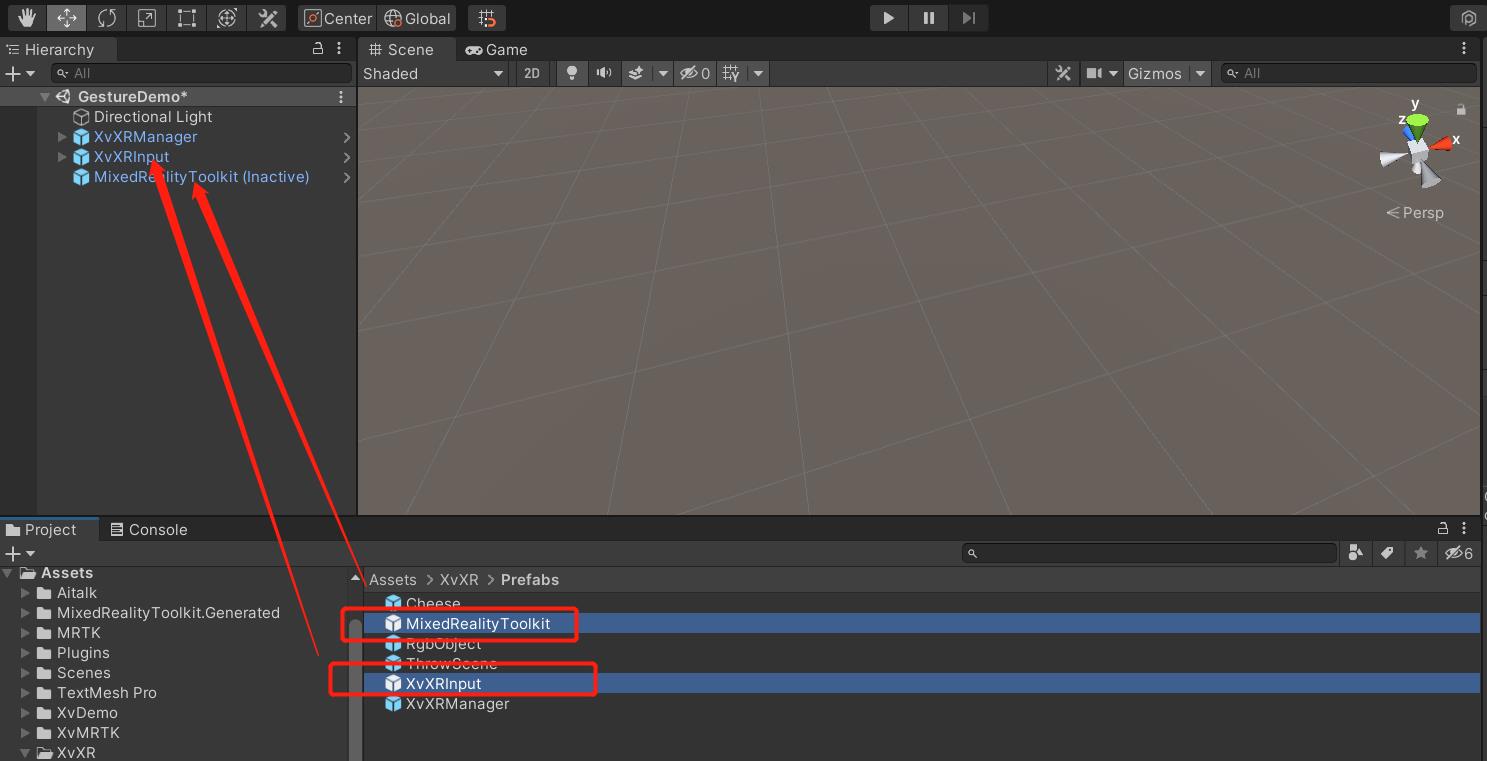Click the green Y axis cone
This screenshot has width=1487, height=761.
coord(1417,124)
